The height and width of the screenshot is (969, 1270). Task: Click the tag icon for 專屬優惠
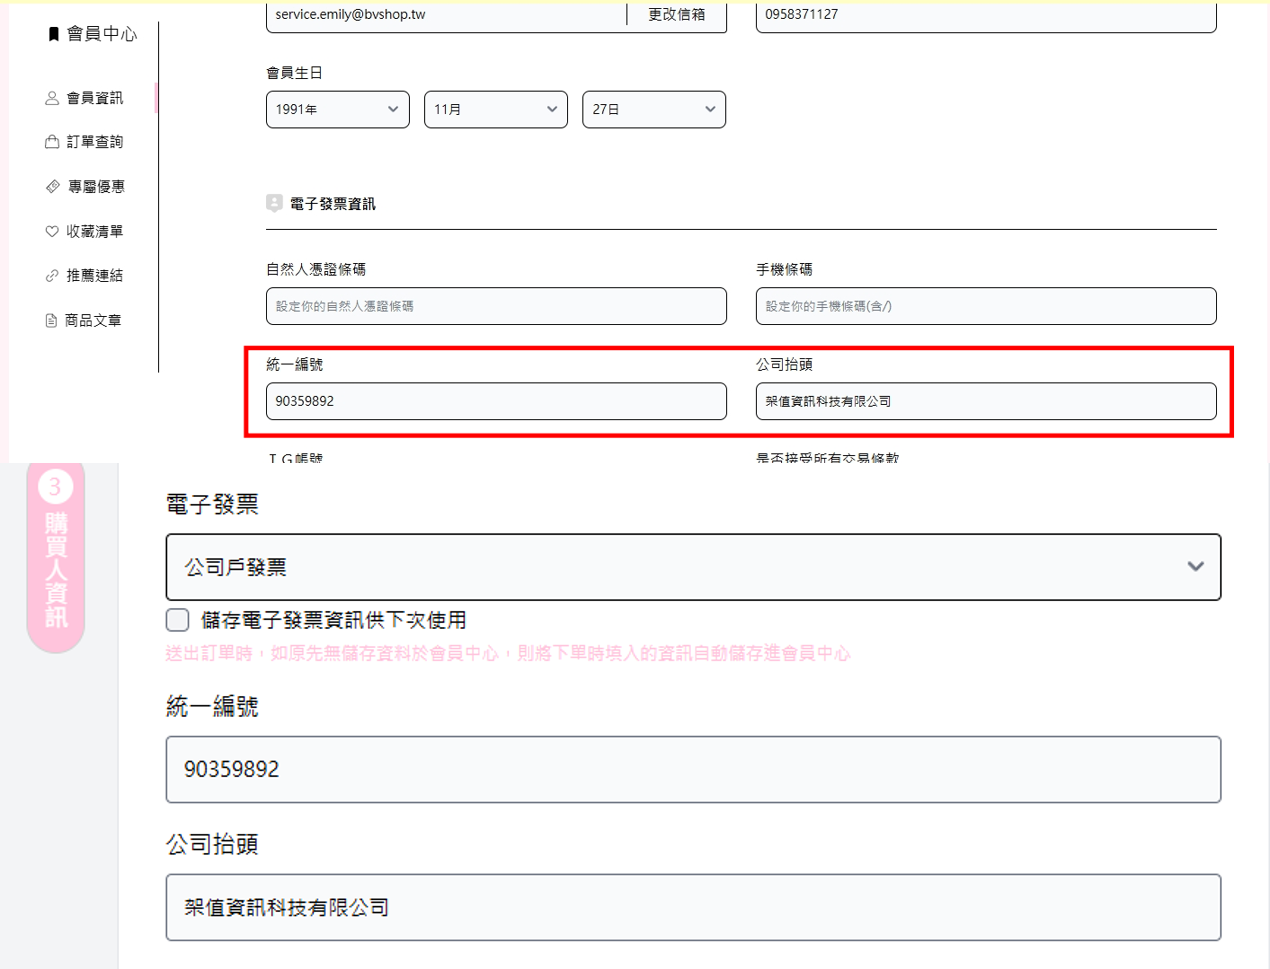click(53, 186)
